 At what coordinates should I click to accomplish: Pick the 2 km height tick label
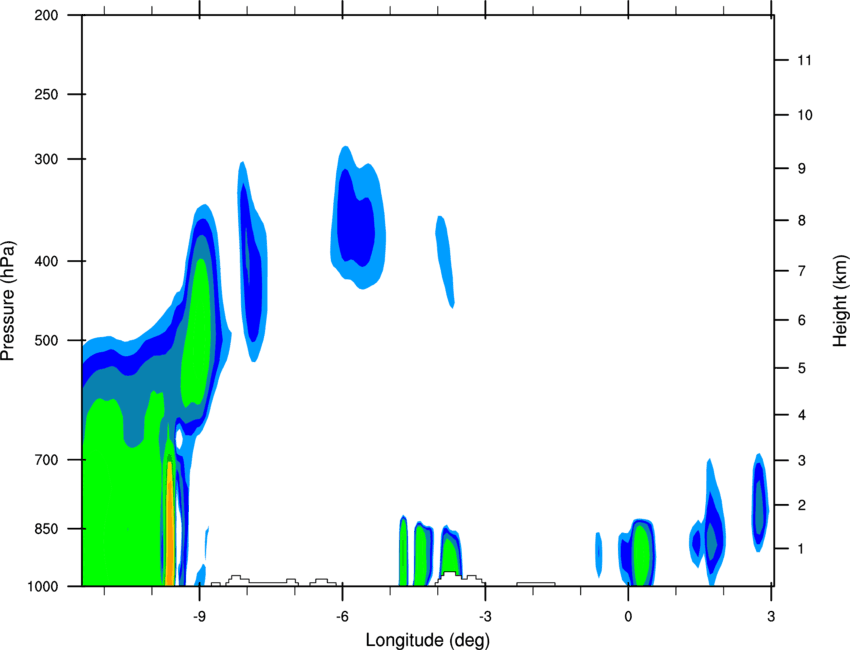coord(802,505)
